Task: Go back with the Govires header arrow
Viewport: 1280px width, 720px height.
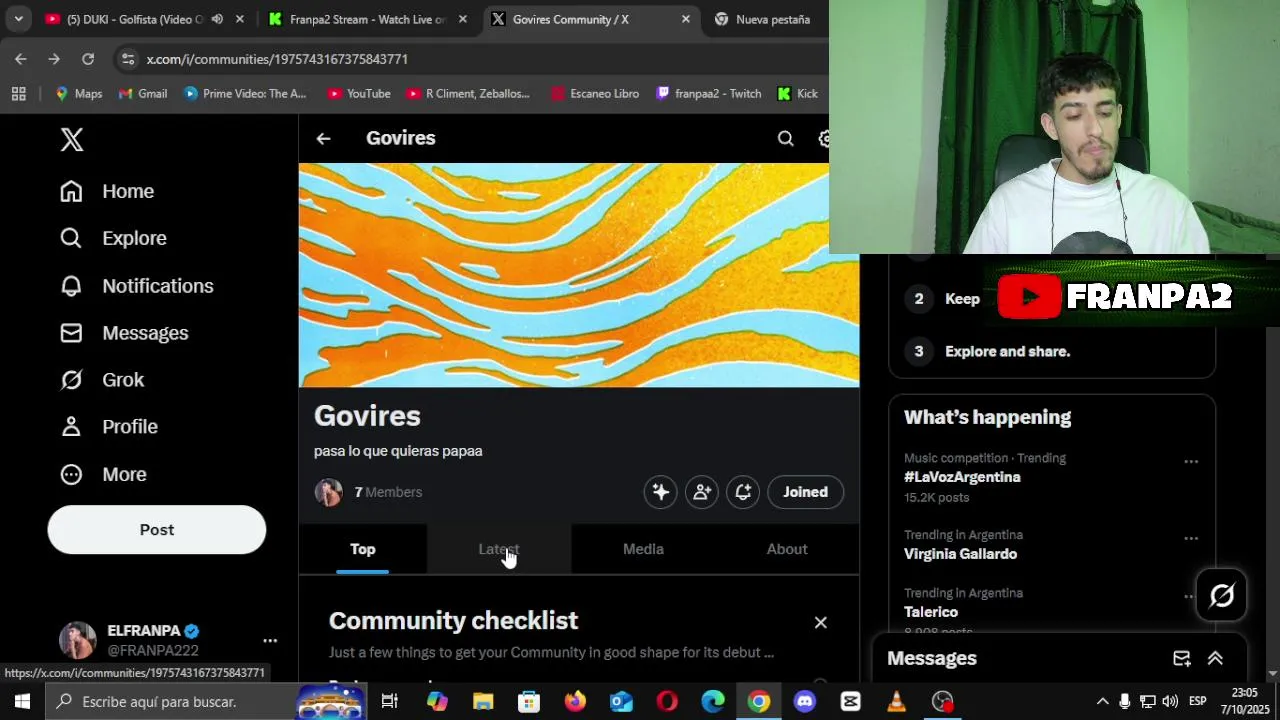Action: [x=323, y=139]
